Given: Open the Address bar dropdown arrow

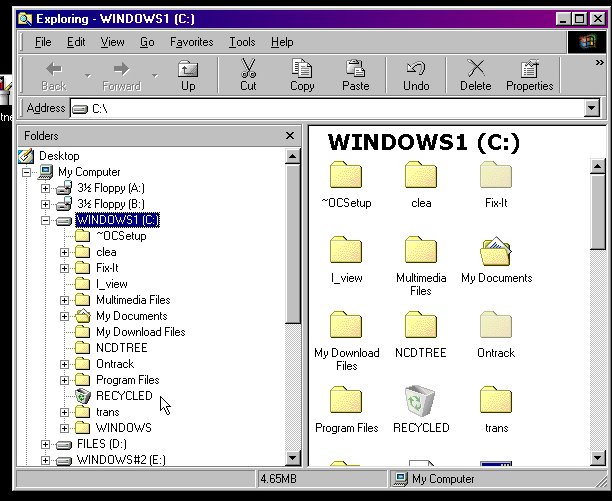Looking at the screenshot, I should click(592, 108).
